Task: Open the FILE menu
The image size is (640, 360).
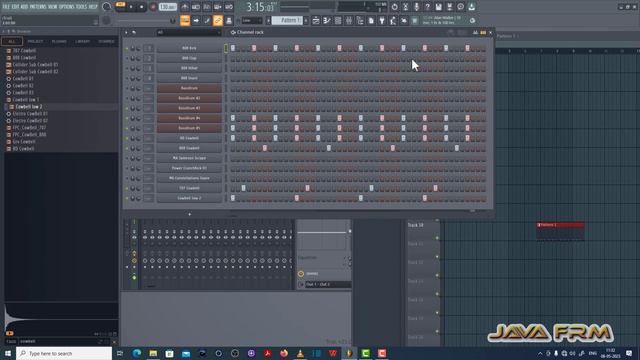Action: 6,7
